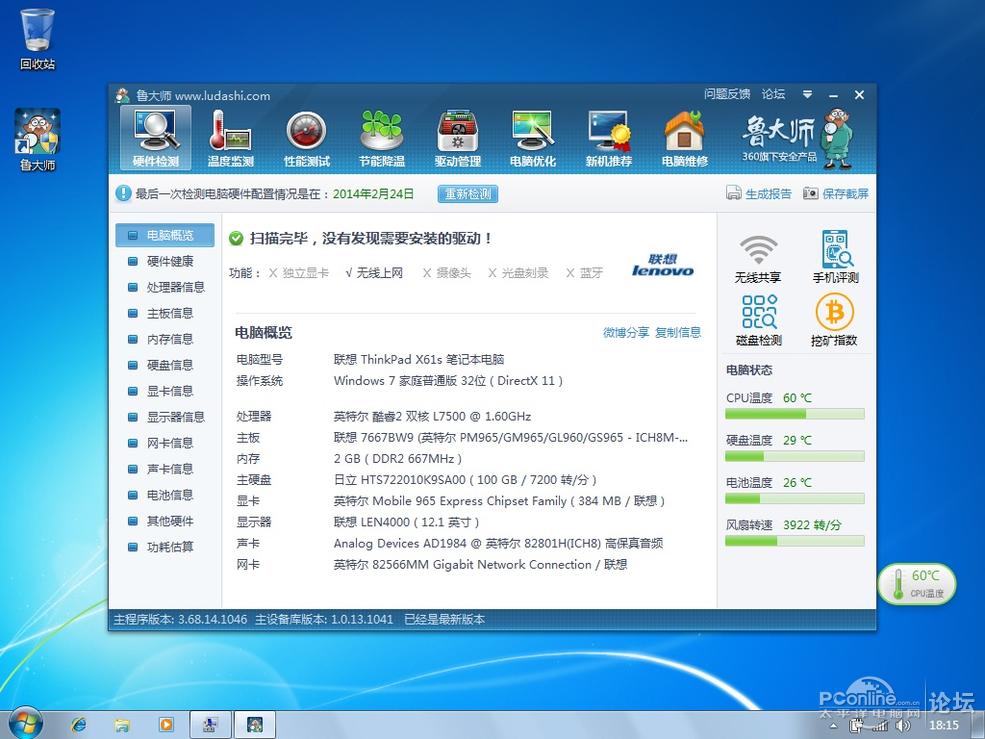985x739 pixels.
Task: Click the CPU温度 progress bar
Action: (x=795, y=414)
